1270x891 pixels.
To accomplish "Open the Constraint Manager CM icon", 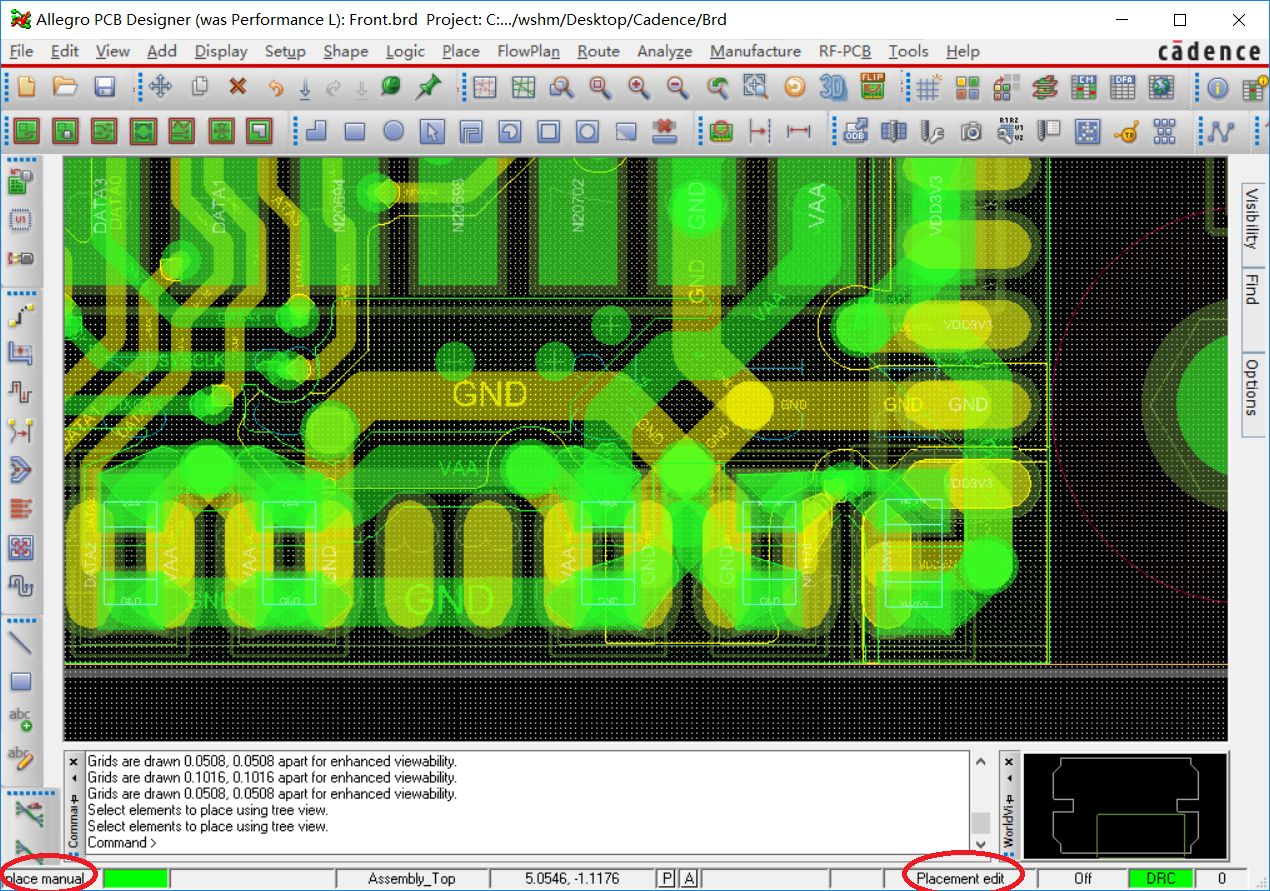I will [x=1084, y=88].
